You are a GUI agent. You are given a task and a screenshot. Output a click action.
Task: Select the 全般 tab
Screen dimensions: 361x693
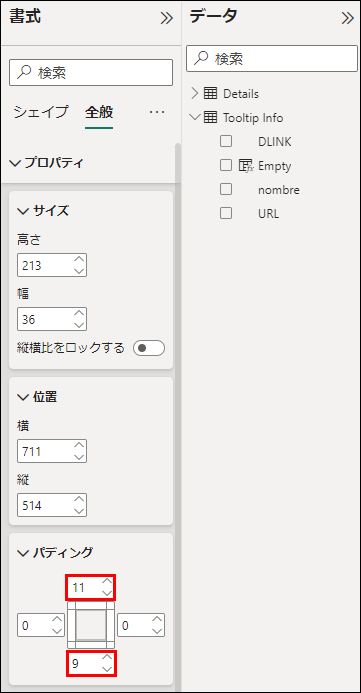(x=99, y=112)
